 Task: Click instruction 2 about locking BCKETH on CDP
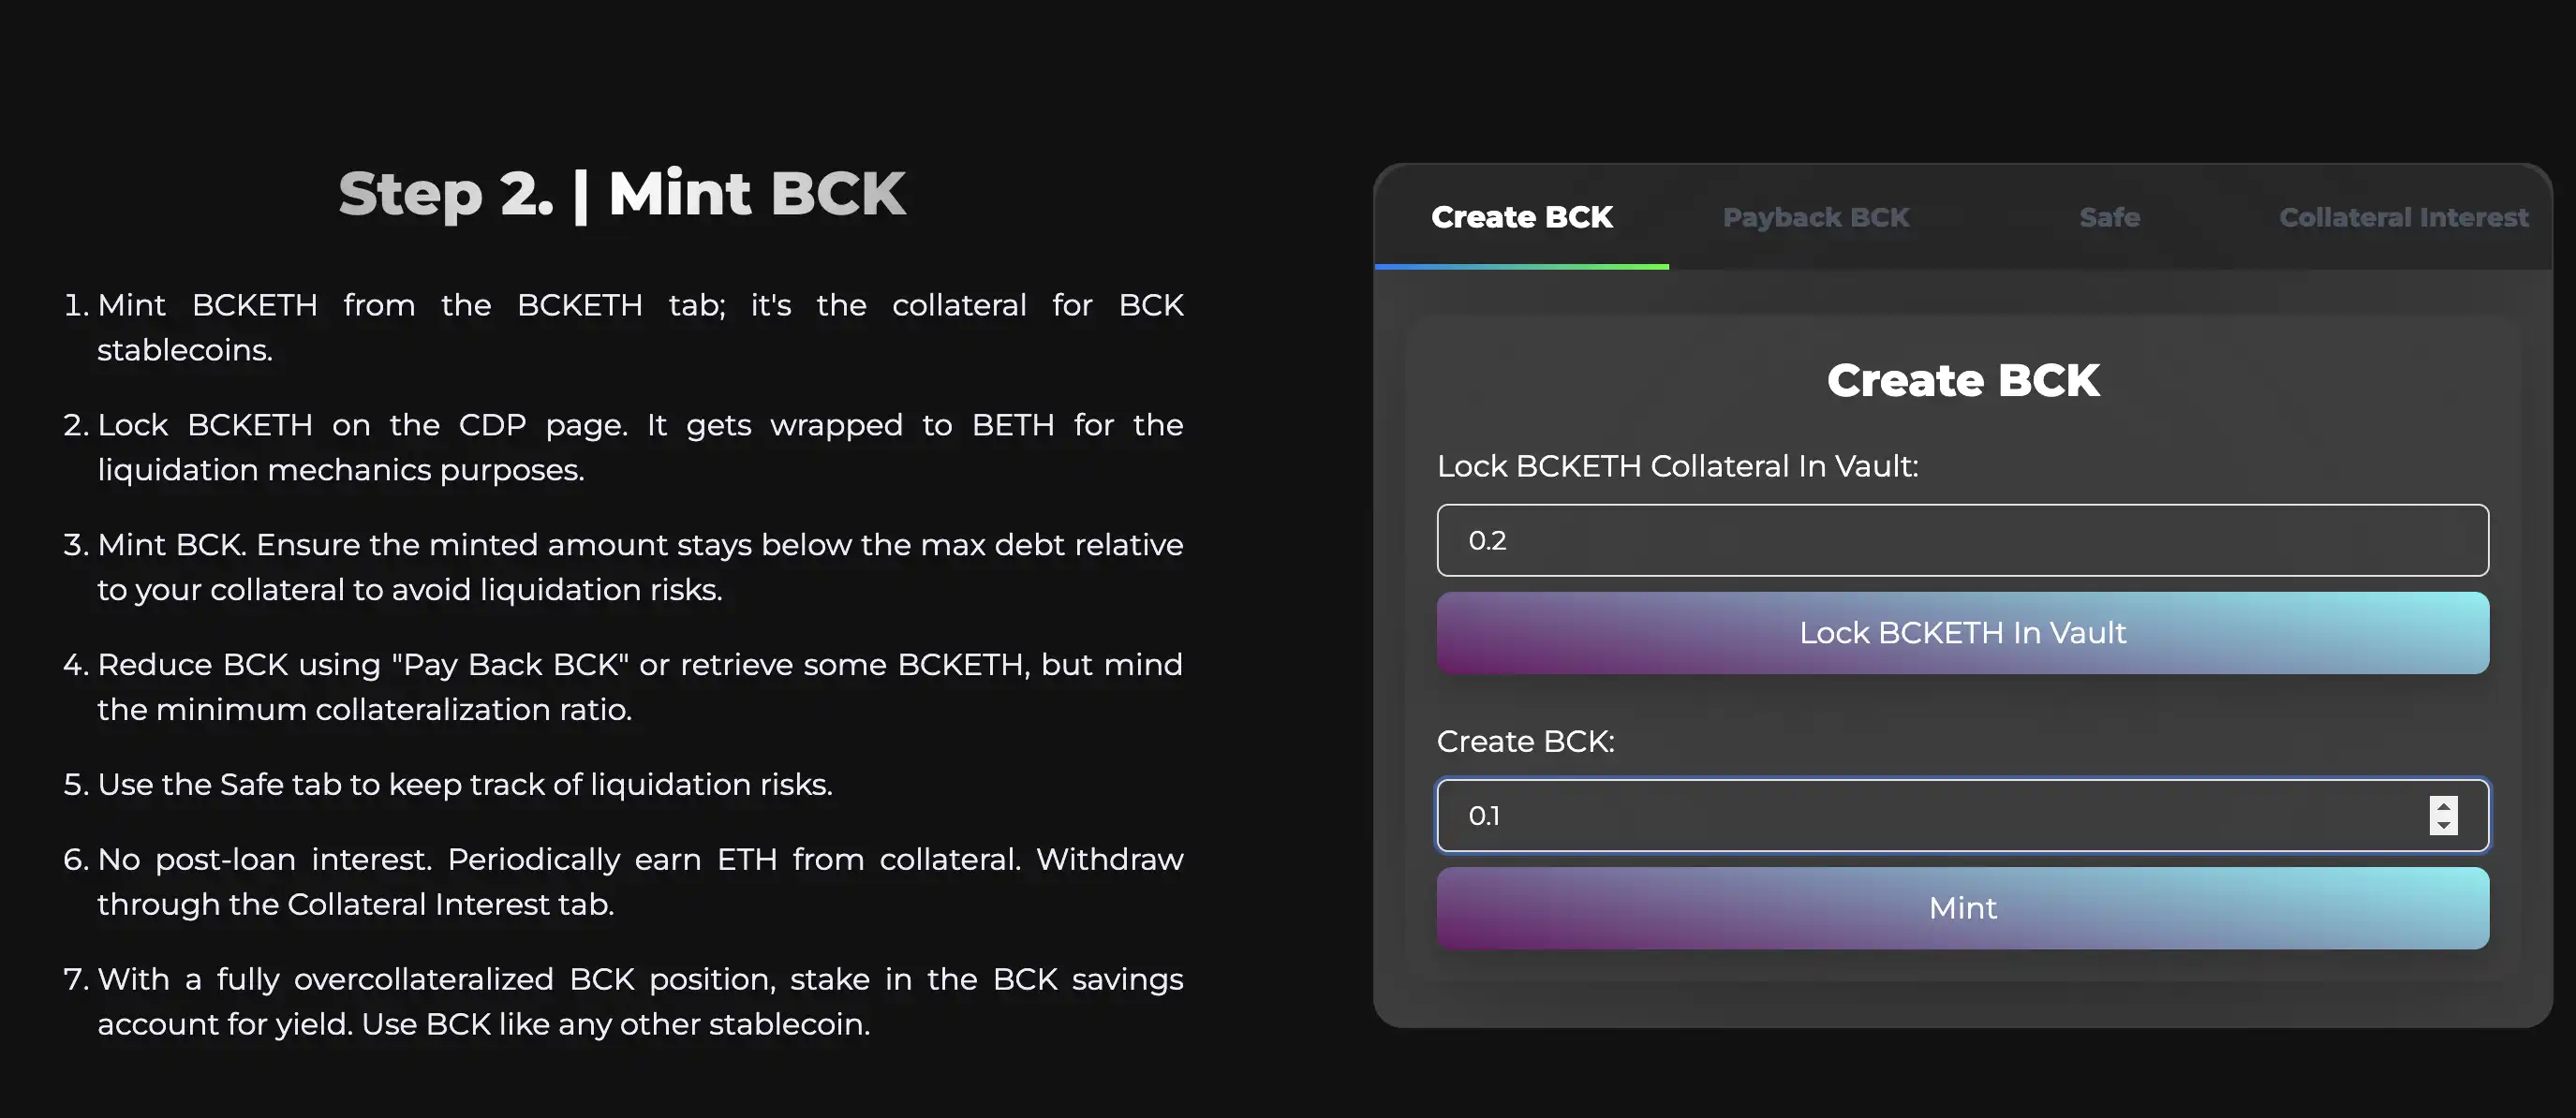(623, 447)
